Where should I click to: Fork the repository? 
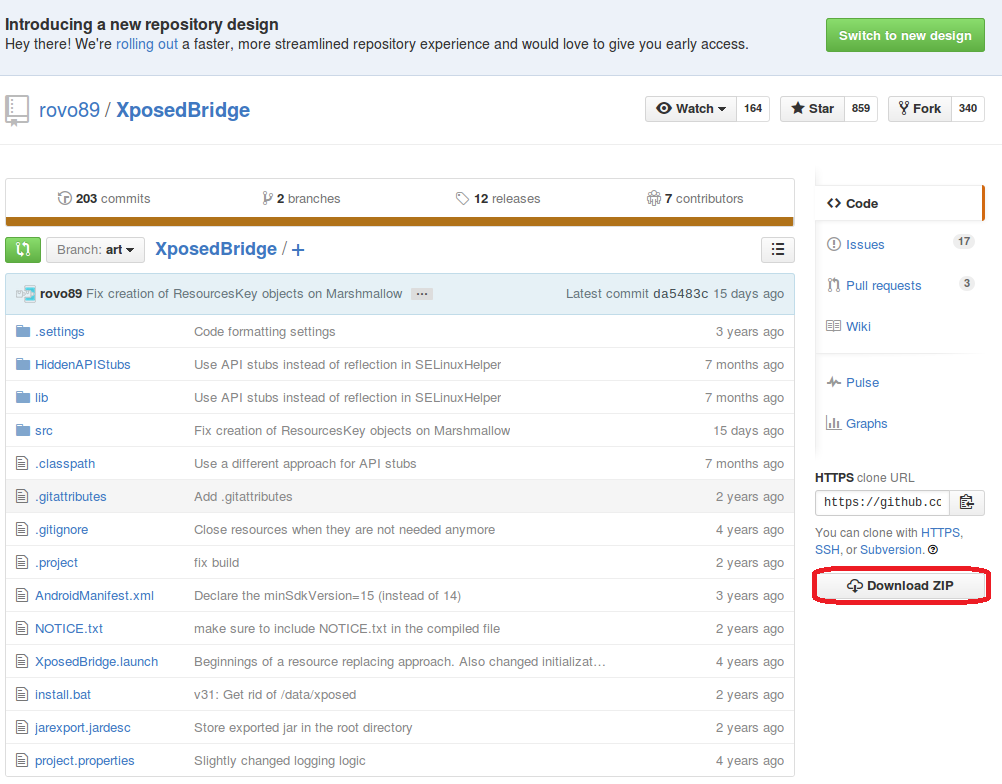point(920,109)
